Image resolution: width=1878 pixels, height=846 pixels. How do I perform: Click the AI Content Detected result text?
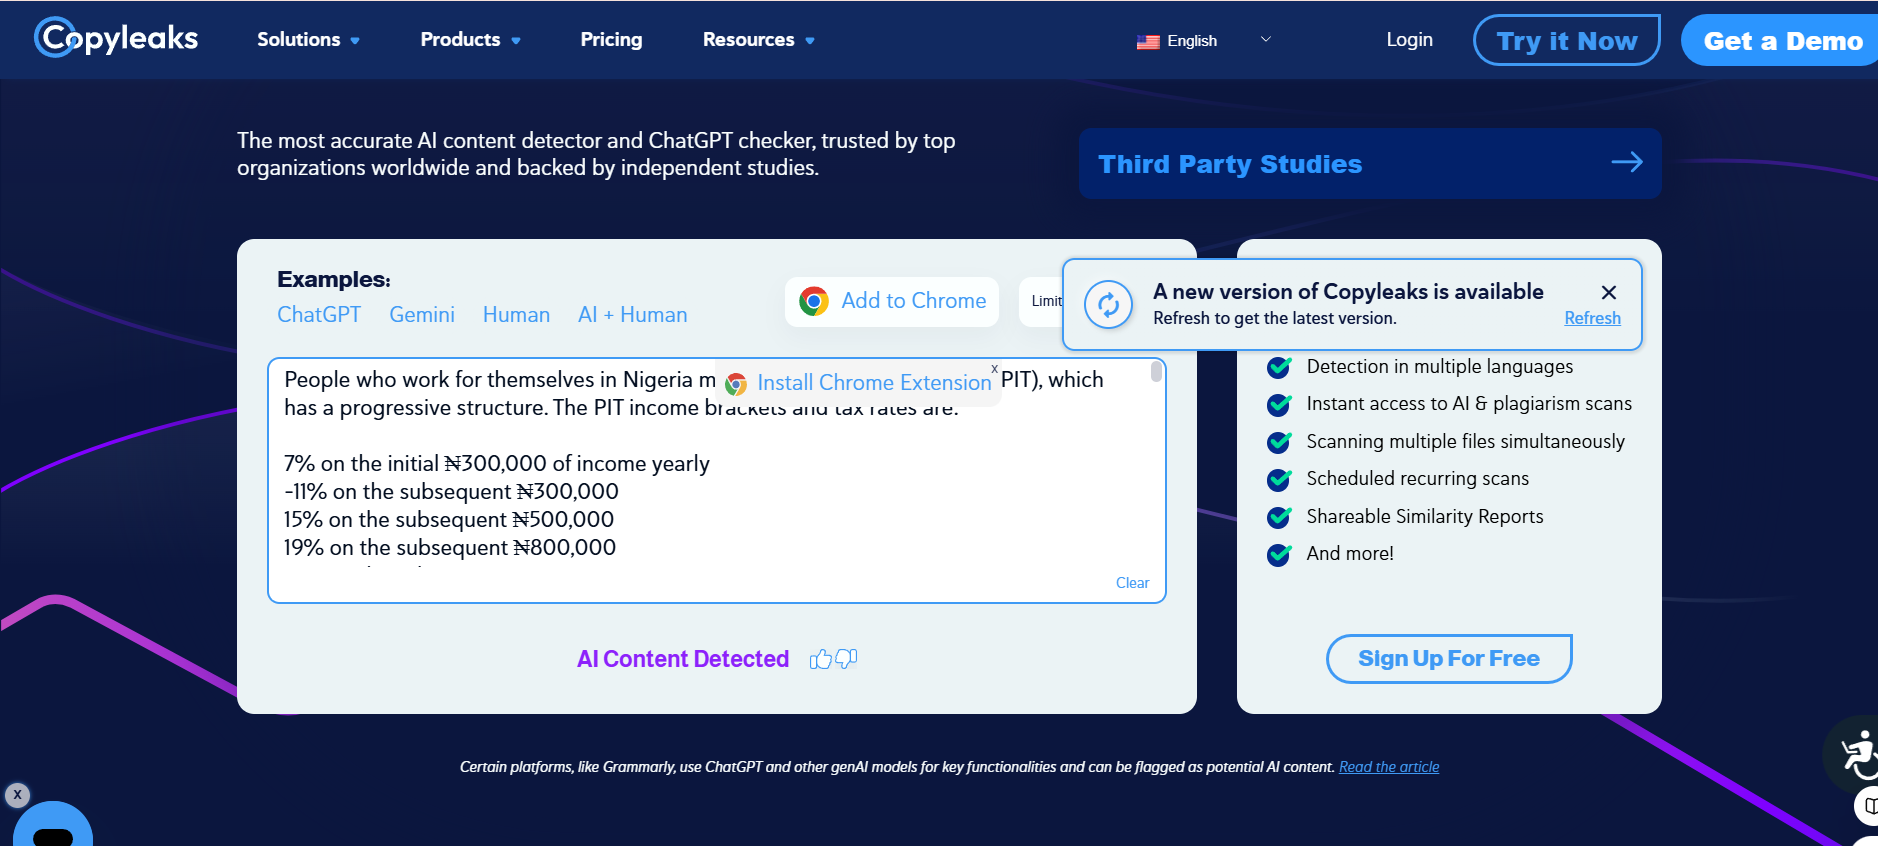click(x=683, y=659)
